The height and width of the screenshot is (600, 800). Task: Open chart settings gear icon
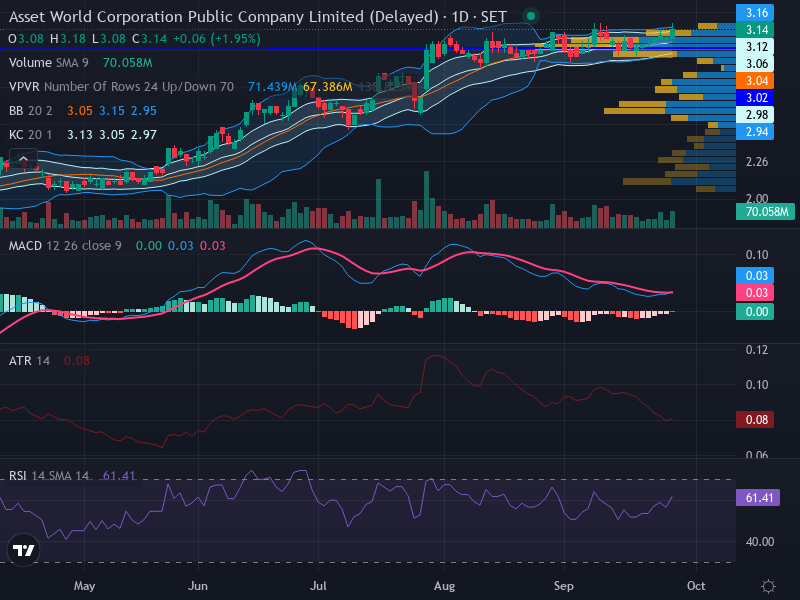pyautogui.click(x=768, y=586)
